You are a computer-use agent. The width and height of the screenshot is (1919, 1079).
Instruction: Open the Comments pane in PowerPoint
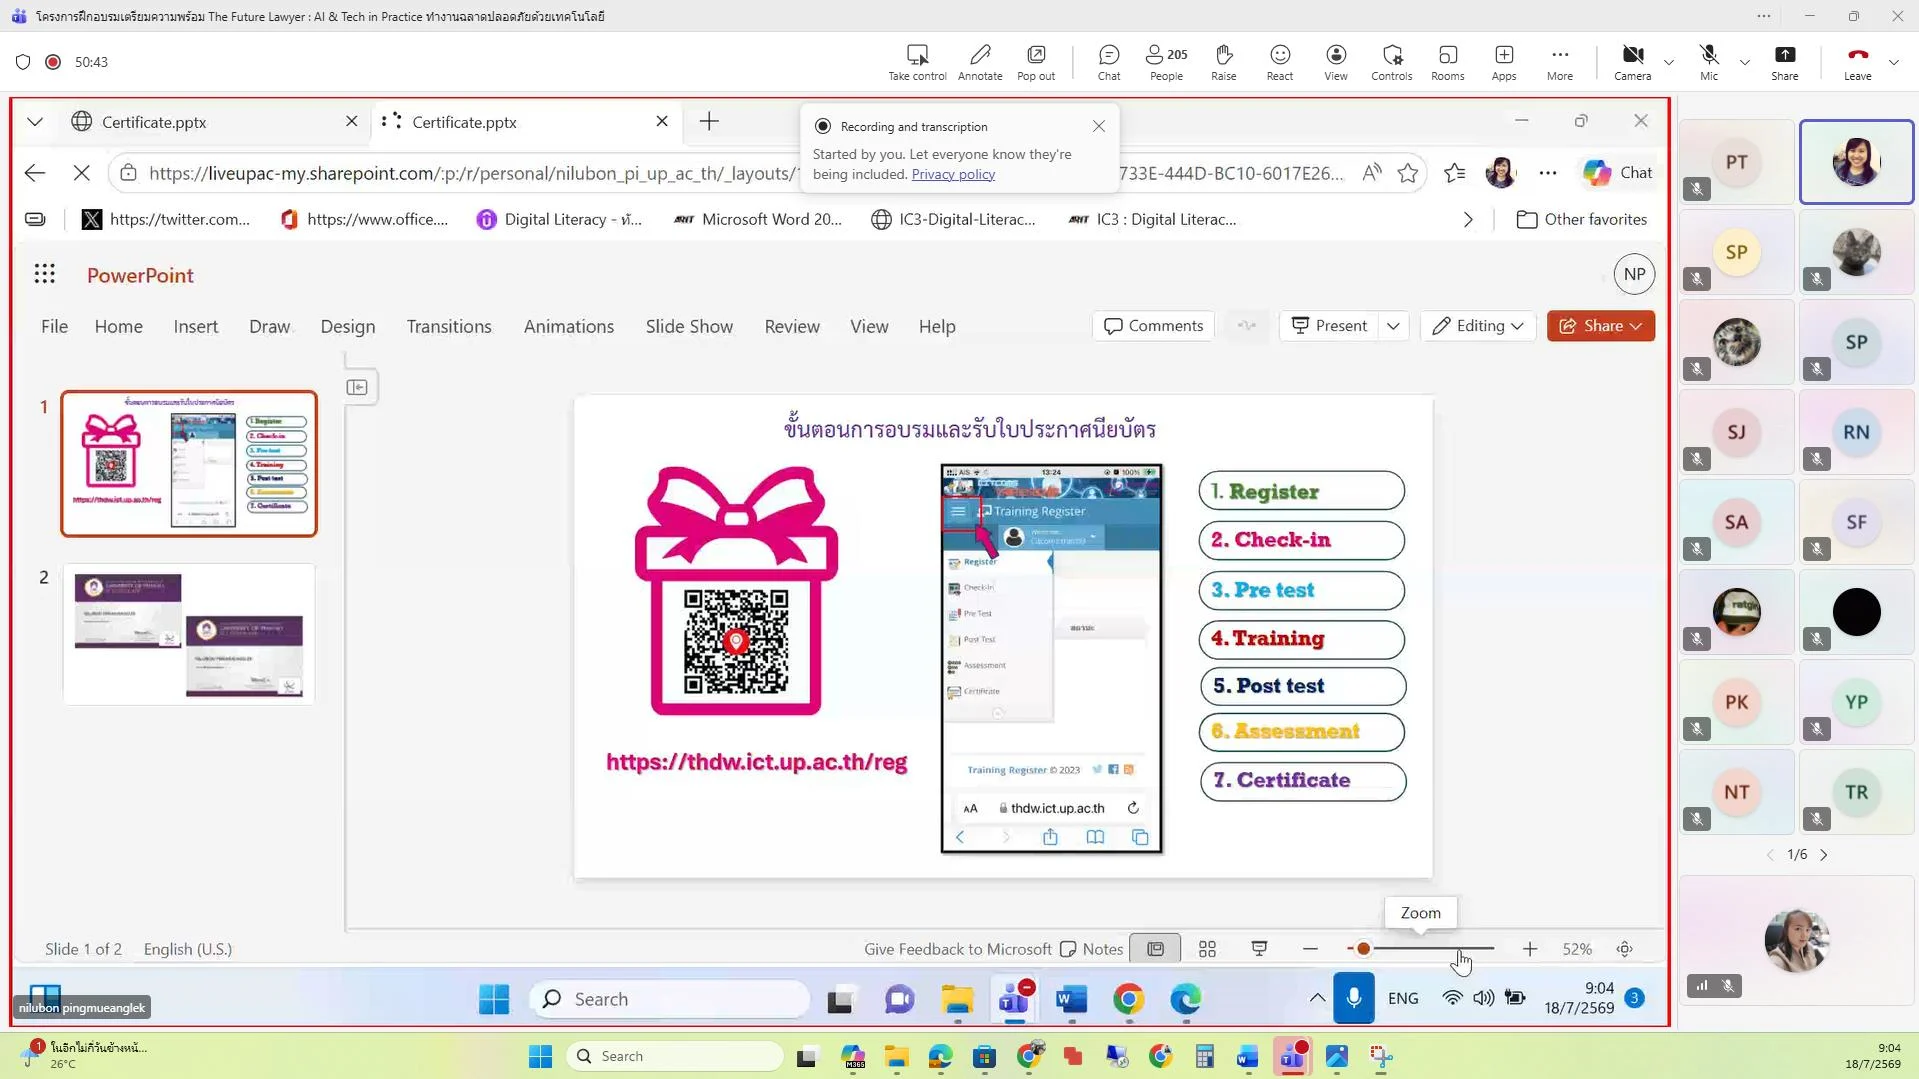1153,326
